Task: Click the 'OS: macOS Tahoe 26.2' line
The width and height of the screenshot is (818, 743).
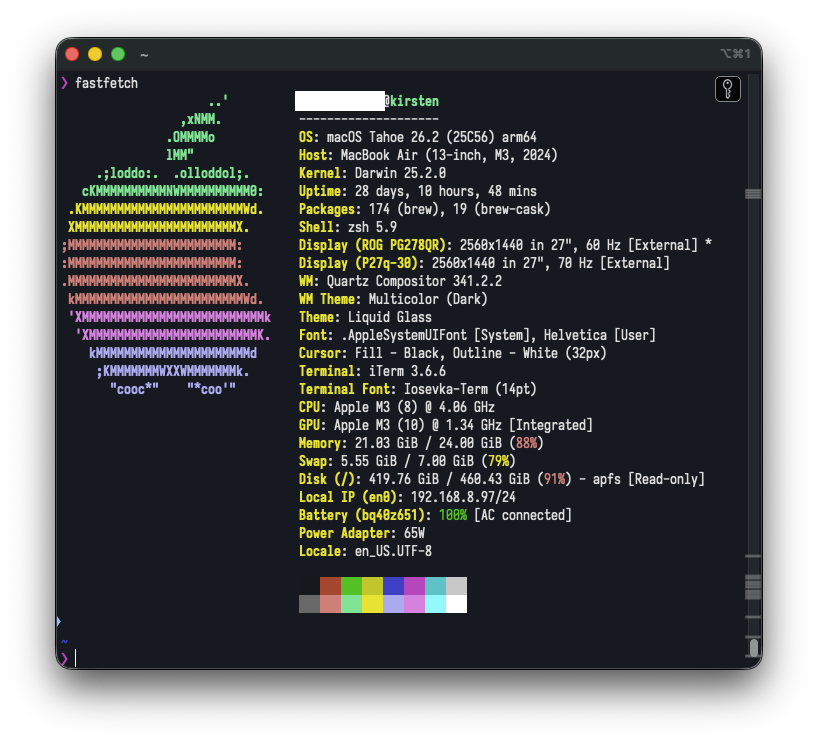Action: 417,137
